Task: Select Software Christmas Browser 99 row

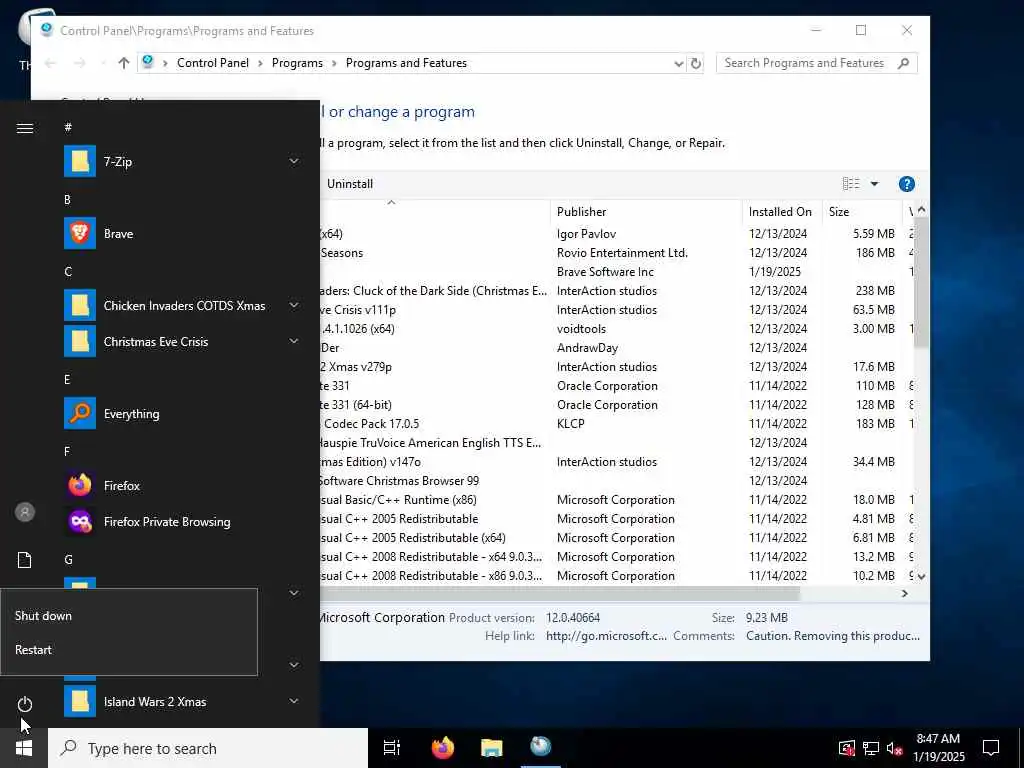Action: [616, 481]
